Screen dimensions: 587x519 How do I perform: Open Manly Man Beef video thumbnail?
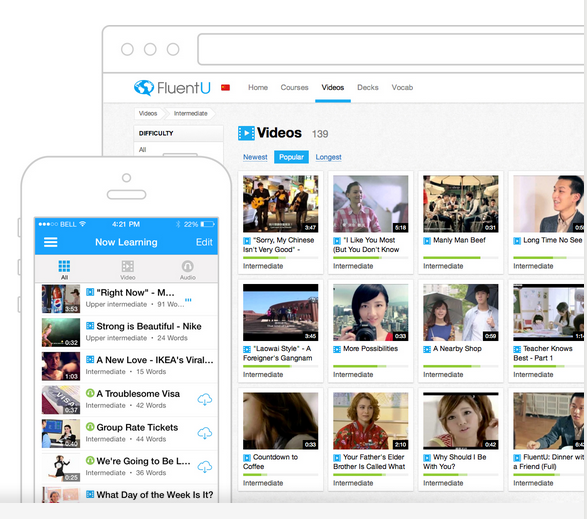coord(460,204)
